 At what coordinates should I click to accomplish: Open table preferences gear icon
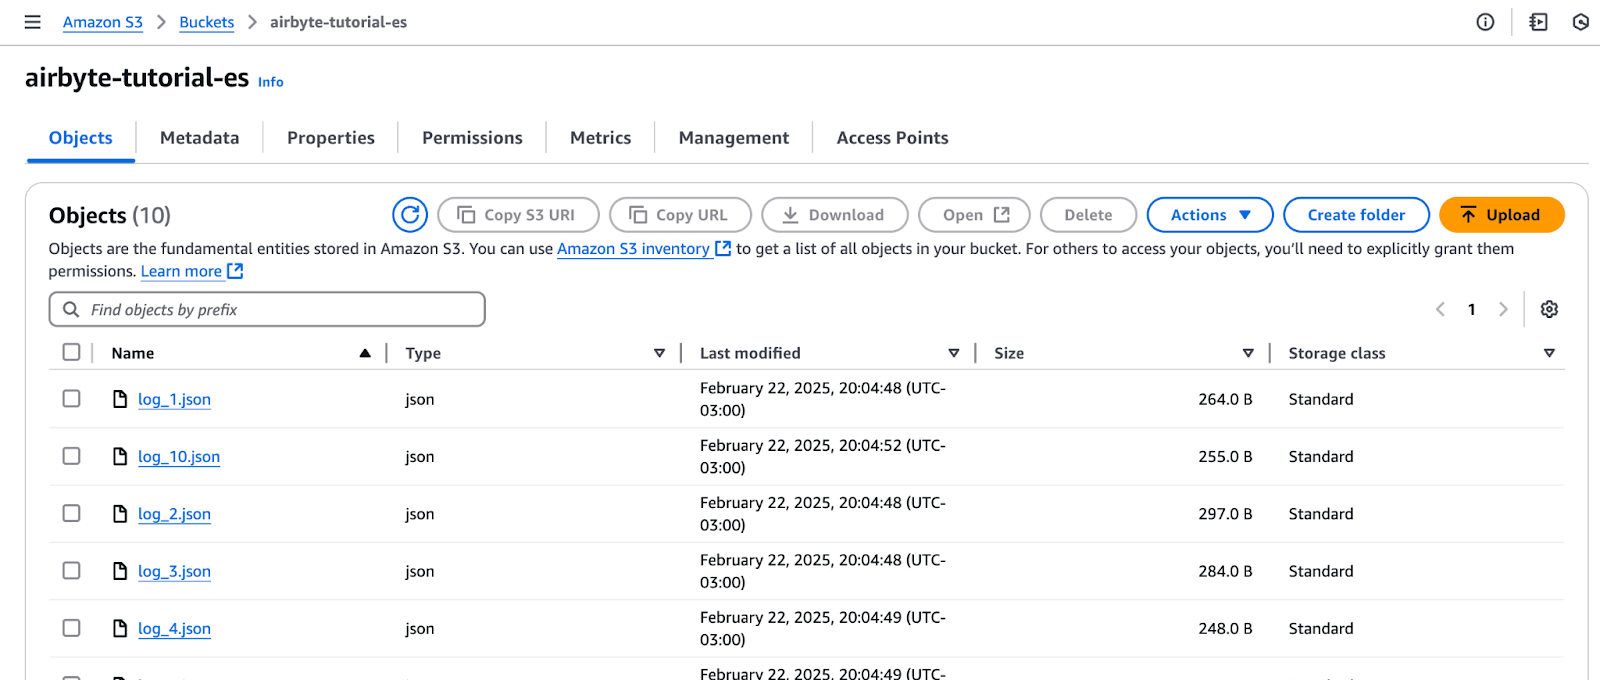(x=1549, y=310)
